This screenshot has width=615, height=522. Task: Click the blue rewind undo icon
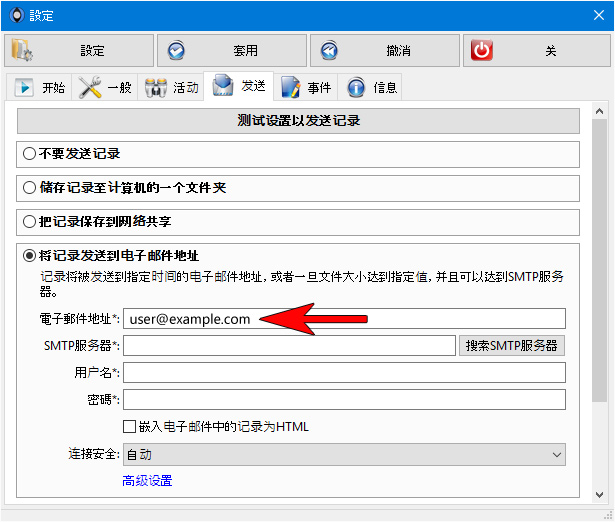pos(329,50)
